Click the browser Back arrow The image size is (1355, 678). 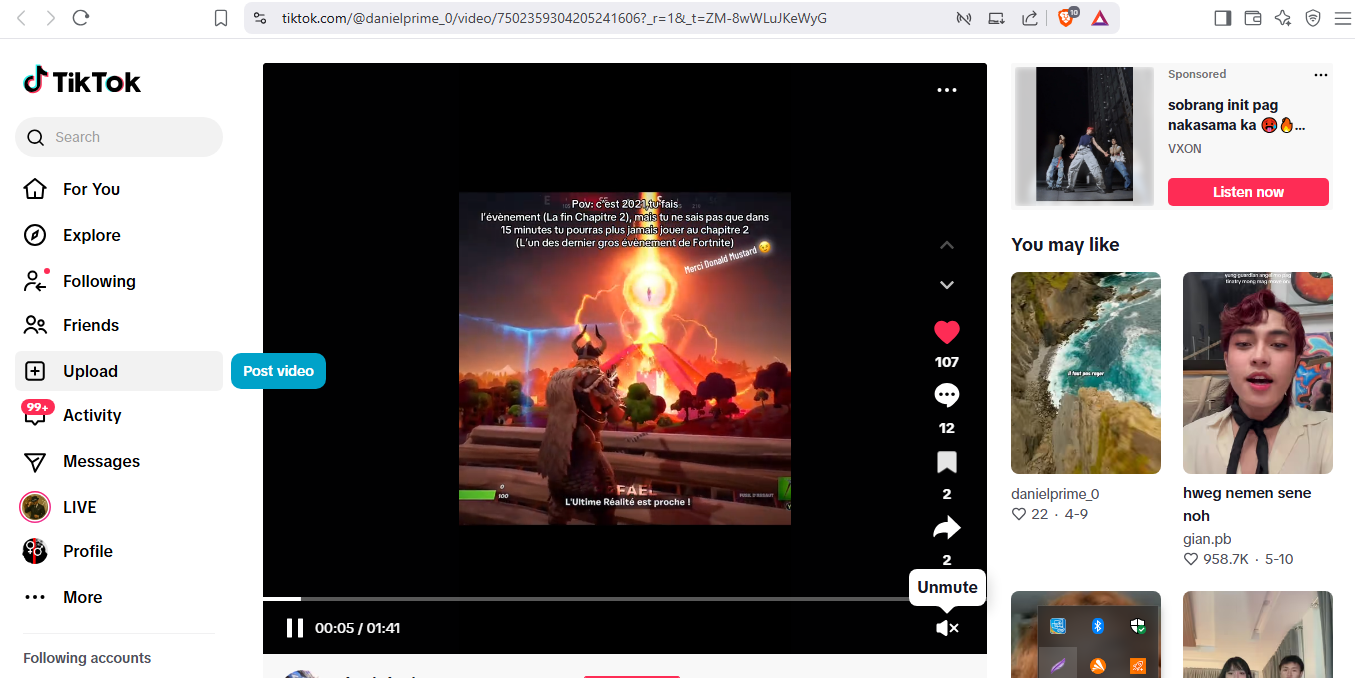coord(21,18)
